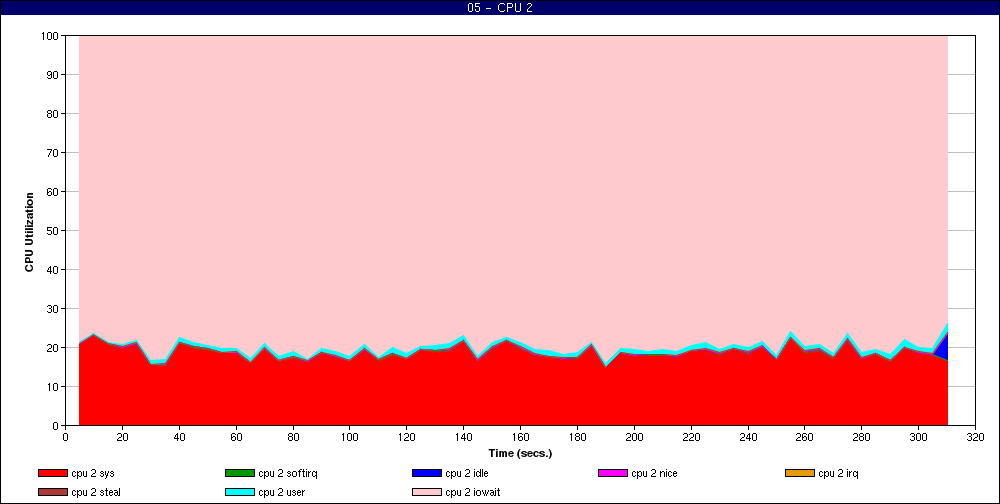Select the 'cpu 2 idle' legend label
The width and height of the screenshot is (1000, 504).
(467, 473)
